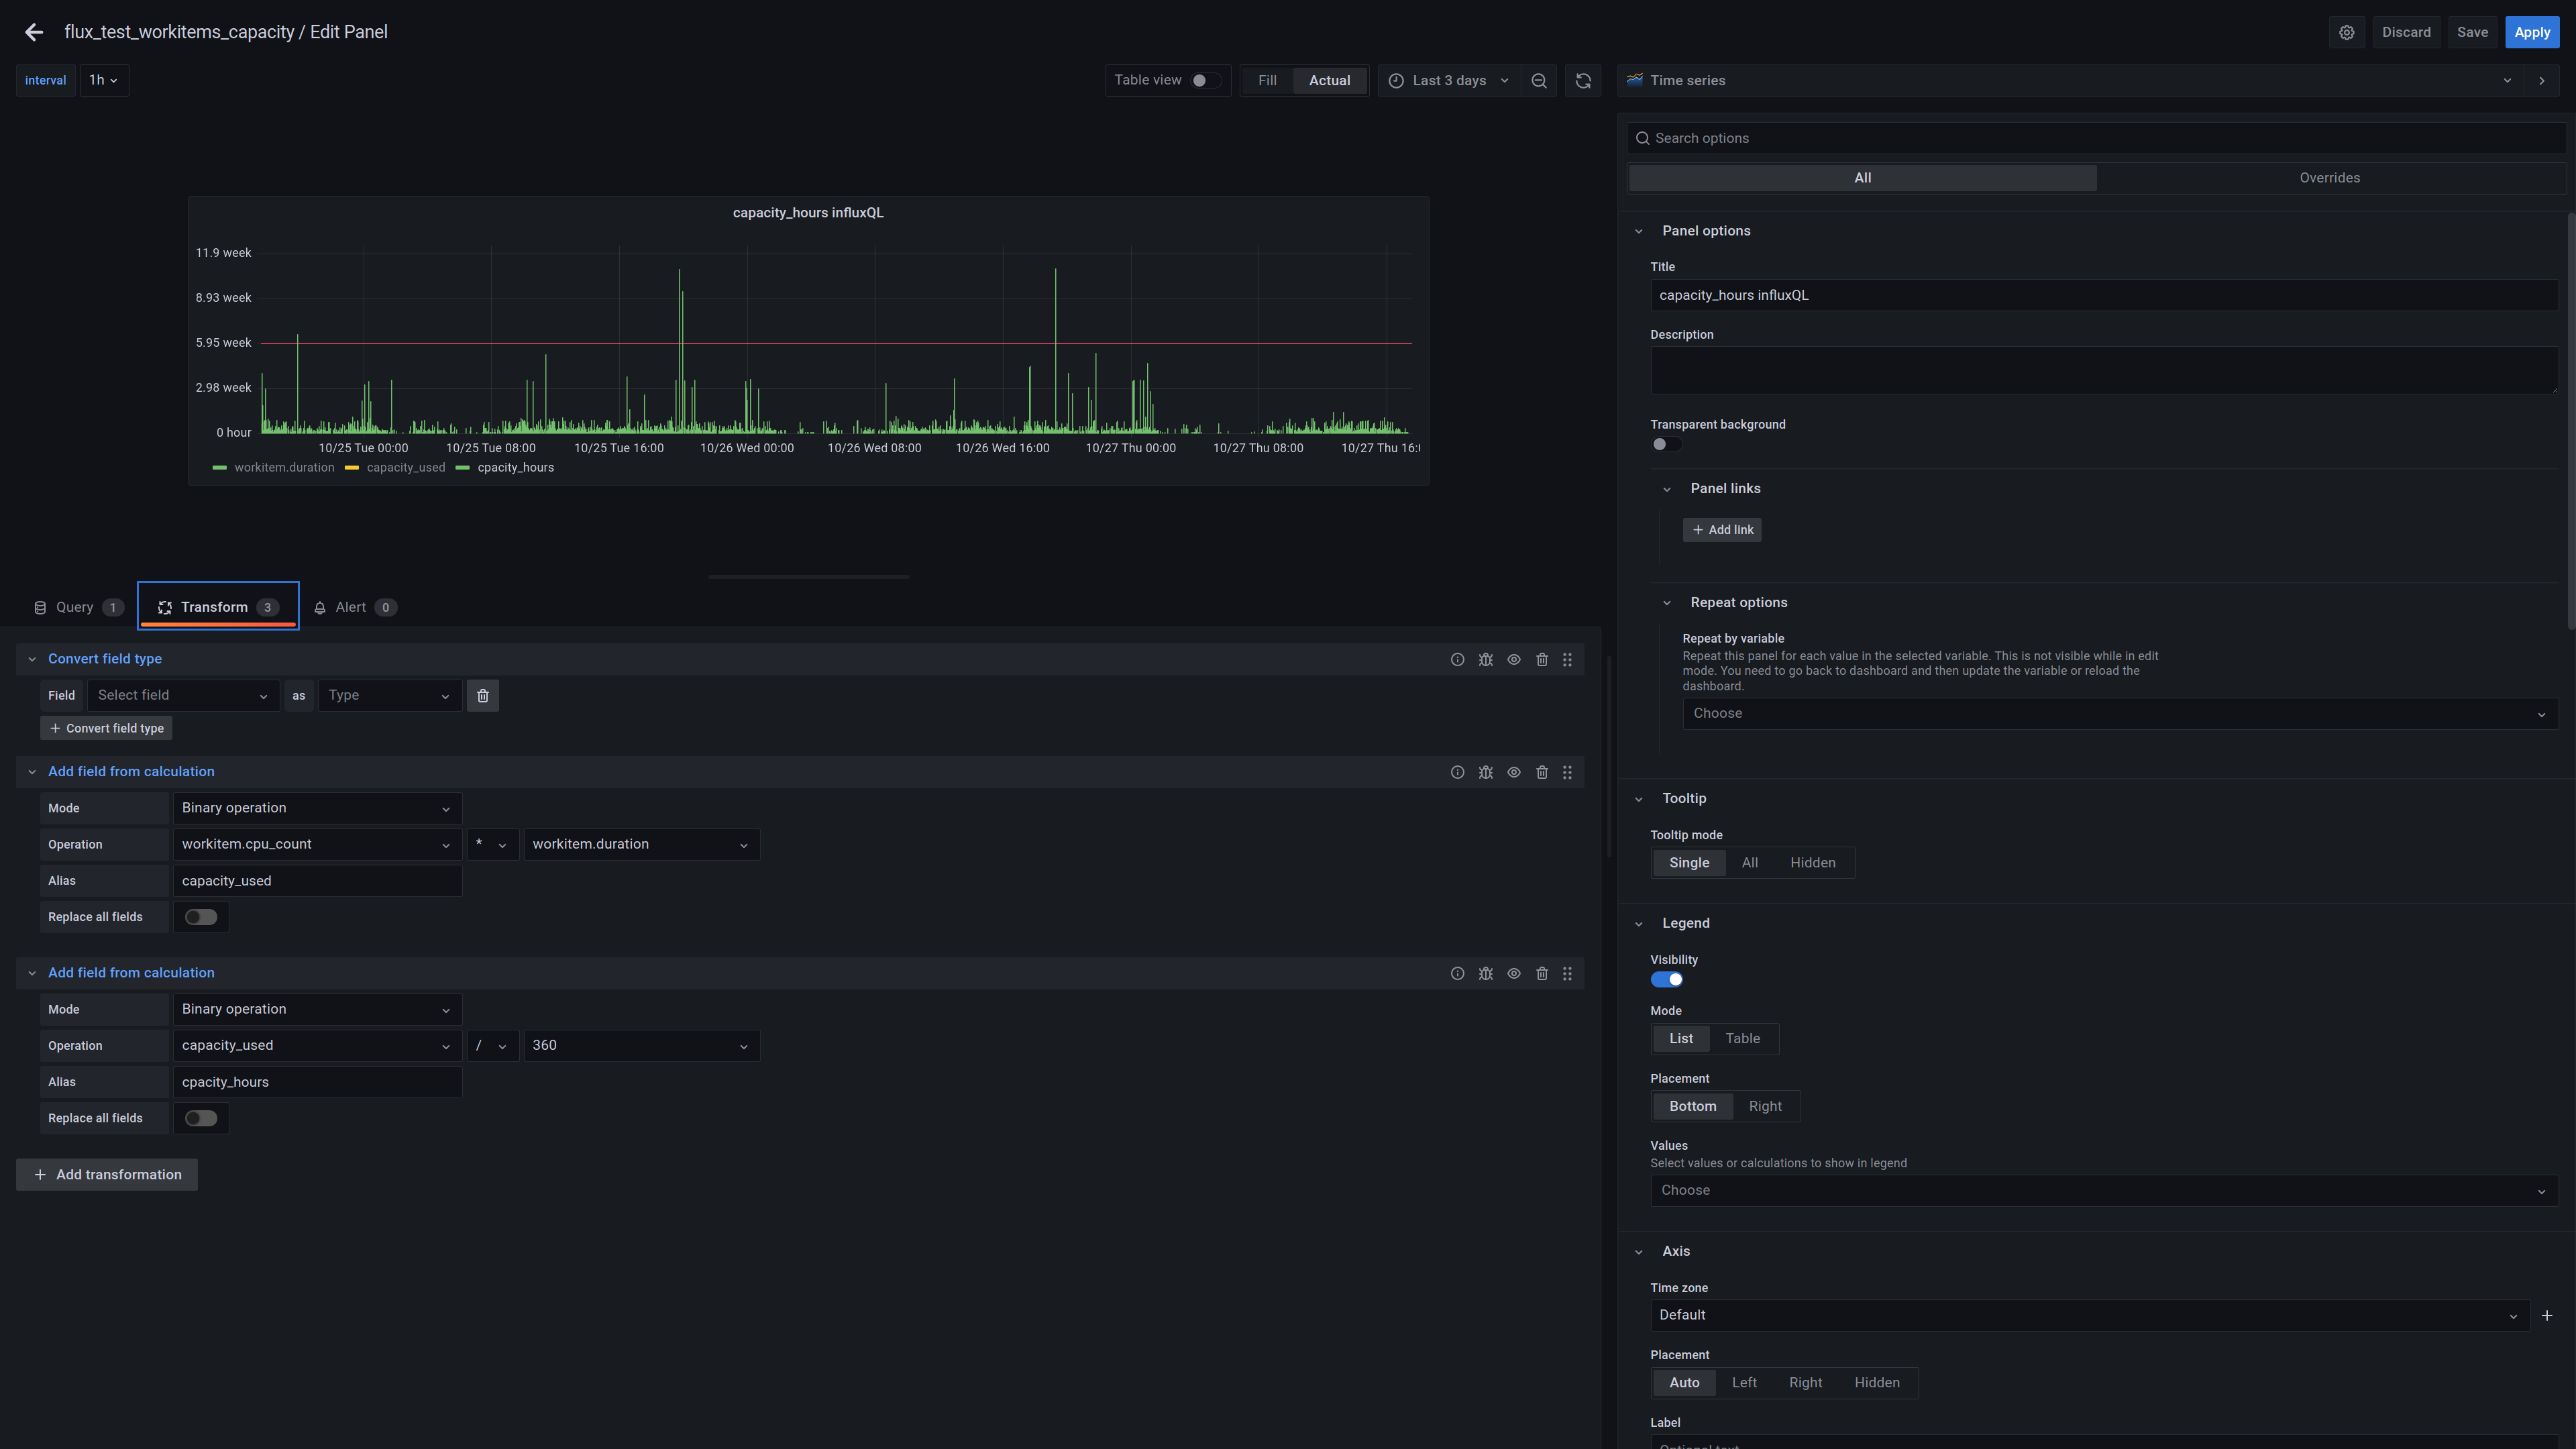Screen dimensions: 2576x1449
Task: Zoom out the dashboard time range
Action: [x=1539, y=80]
